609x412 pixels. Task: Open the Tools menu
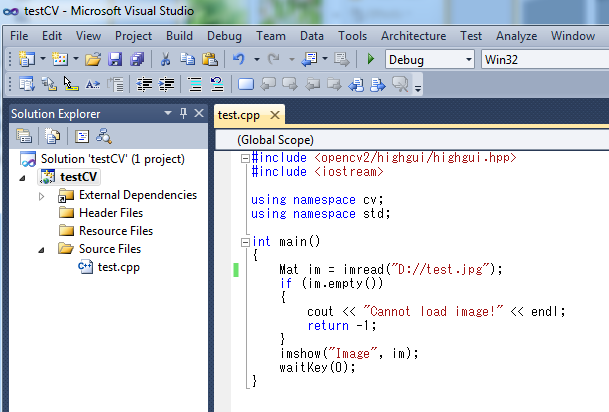click(352, 36)
